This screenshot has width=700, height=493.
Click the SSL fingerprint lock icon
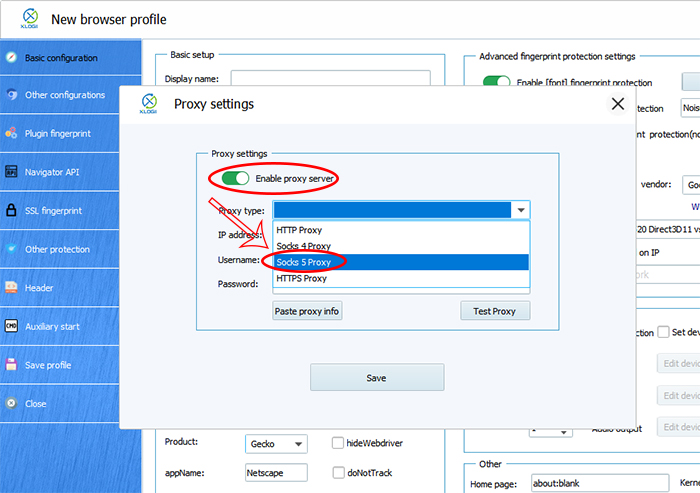pyautogui.click(x=11, y=210)
